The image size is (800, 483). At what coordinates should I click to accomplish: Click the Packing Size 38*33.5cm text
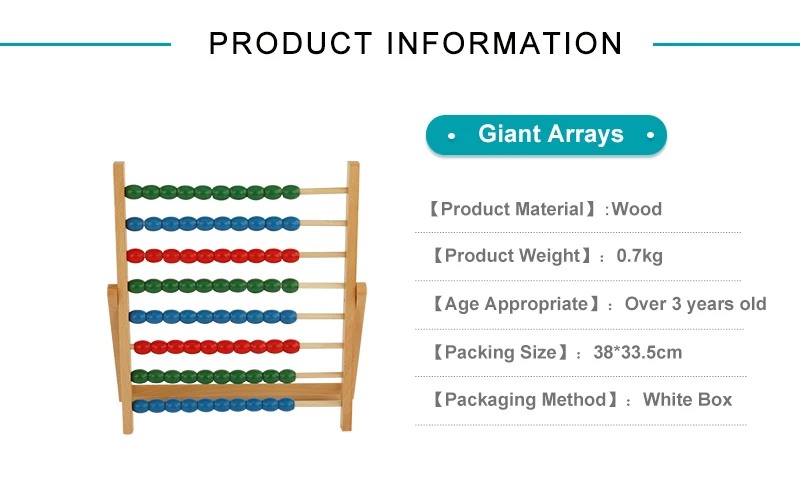pos(635,352)
